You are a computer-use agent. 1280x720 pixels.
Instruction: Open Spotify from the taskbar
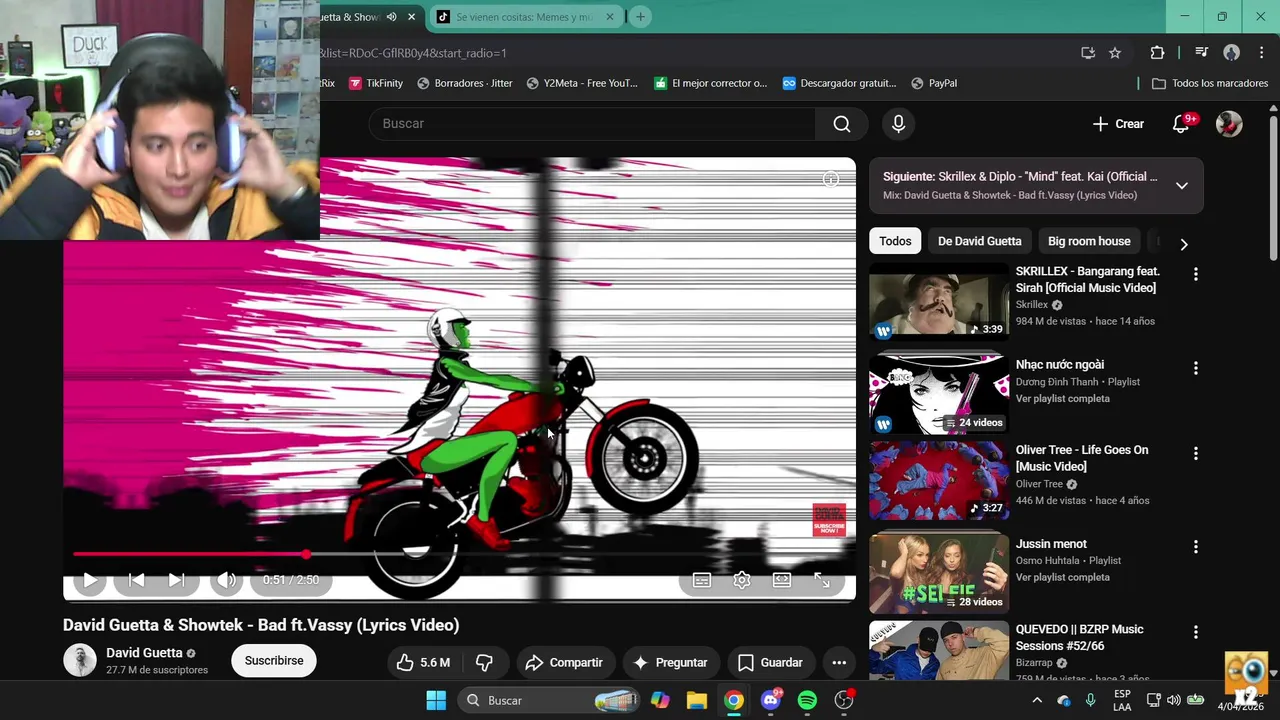click(x=807, y=700)
